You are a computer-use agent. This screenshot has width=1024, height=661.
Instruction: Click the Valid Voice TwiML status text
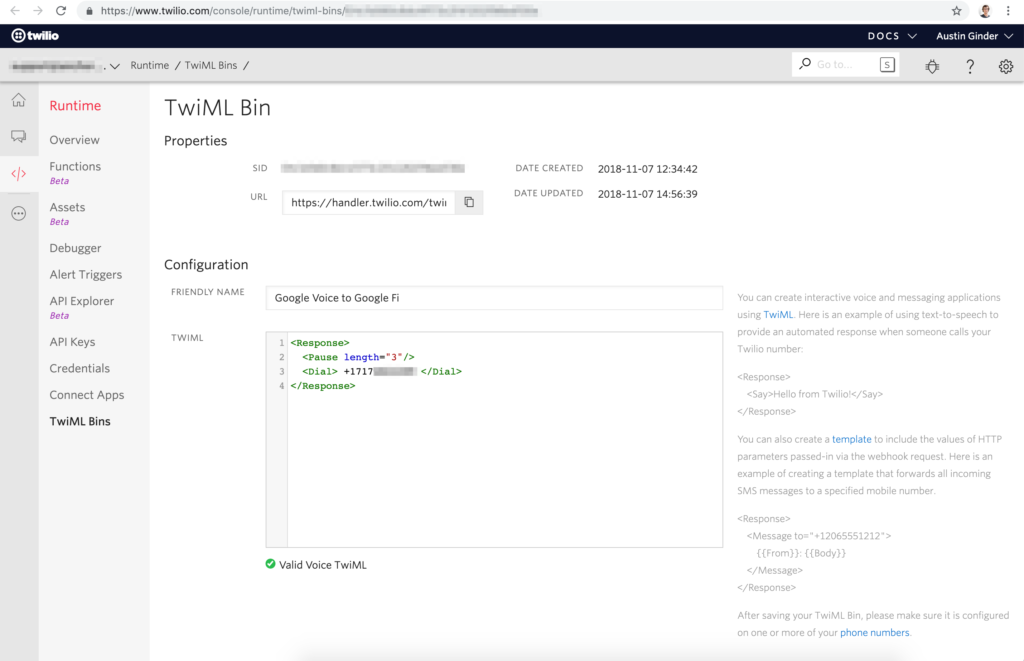point(323,565)
